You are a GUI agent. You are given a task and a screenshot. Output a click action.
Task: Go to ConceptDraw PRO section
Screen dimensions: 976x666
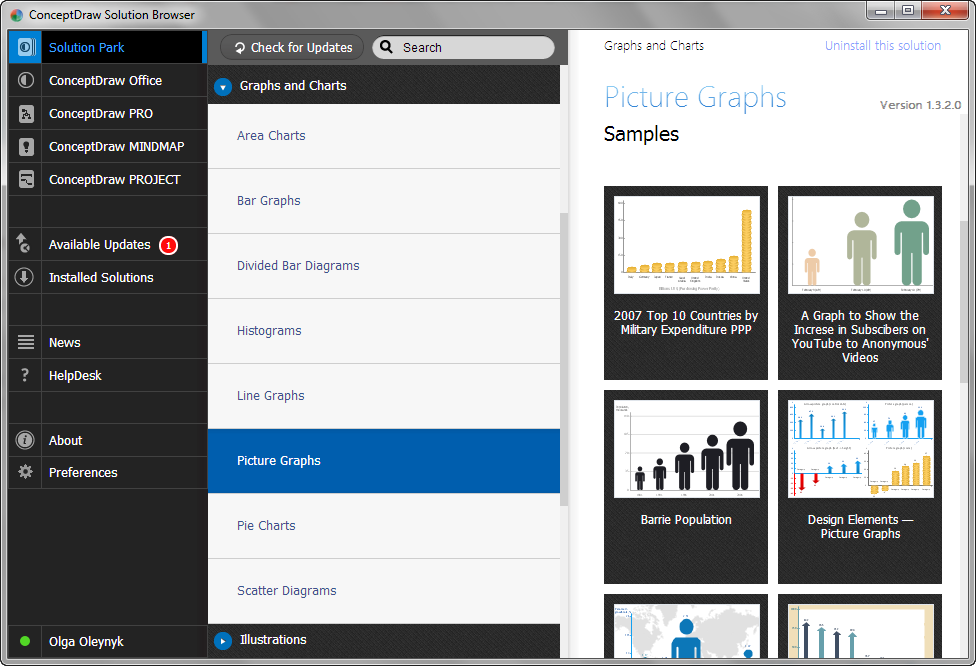coord(108,113)
